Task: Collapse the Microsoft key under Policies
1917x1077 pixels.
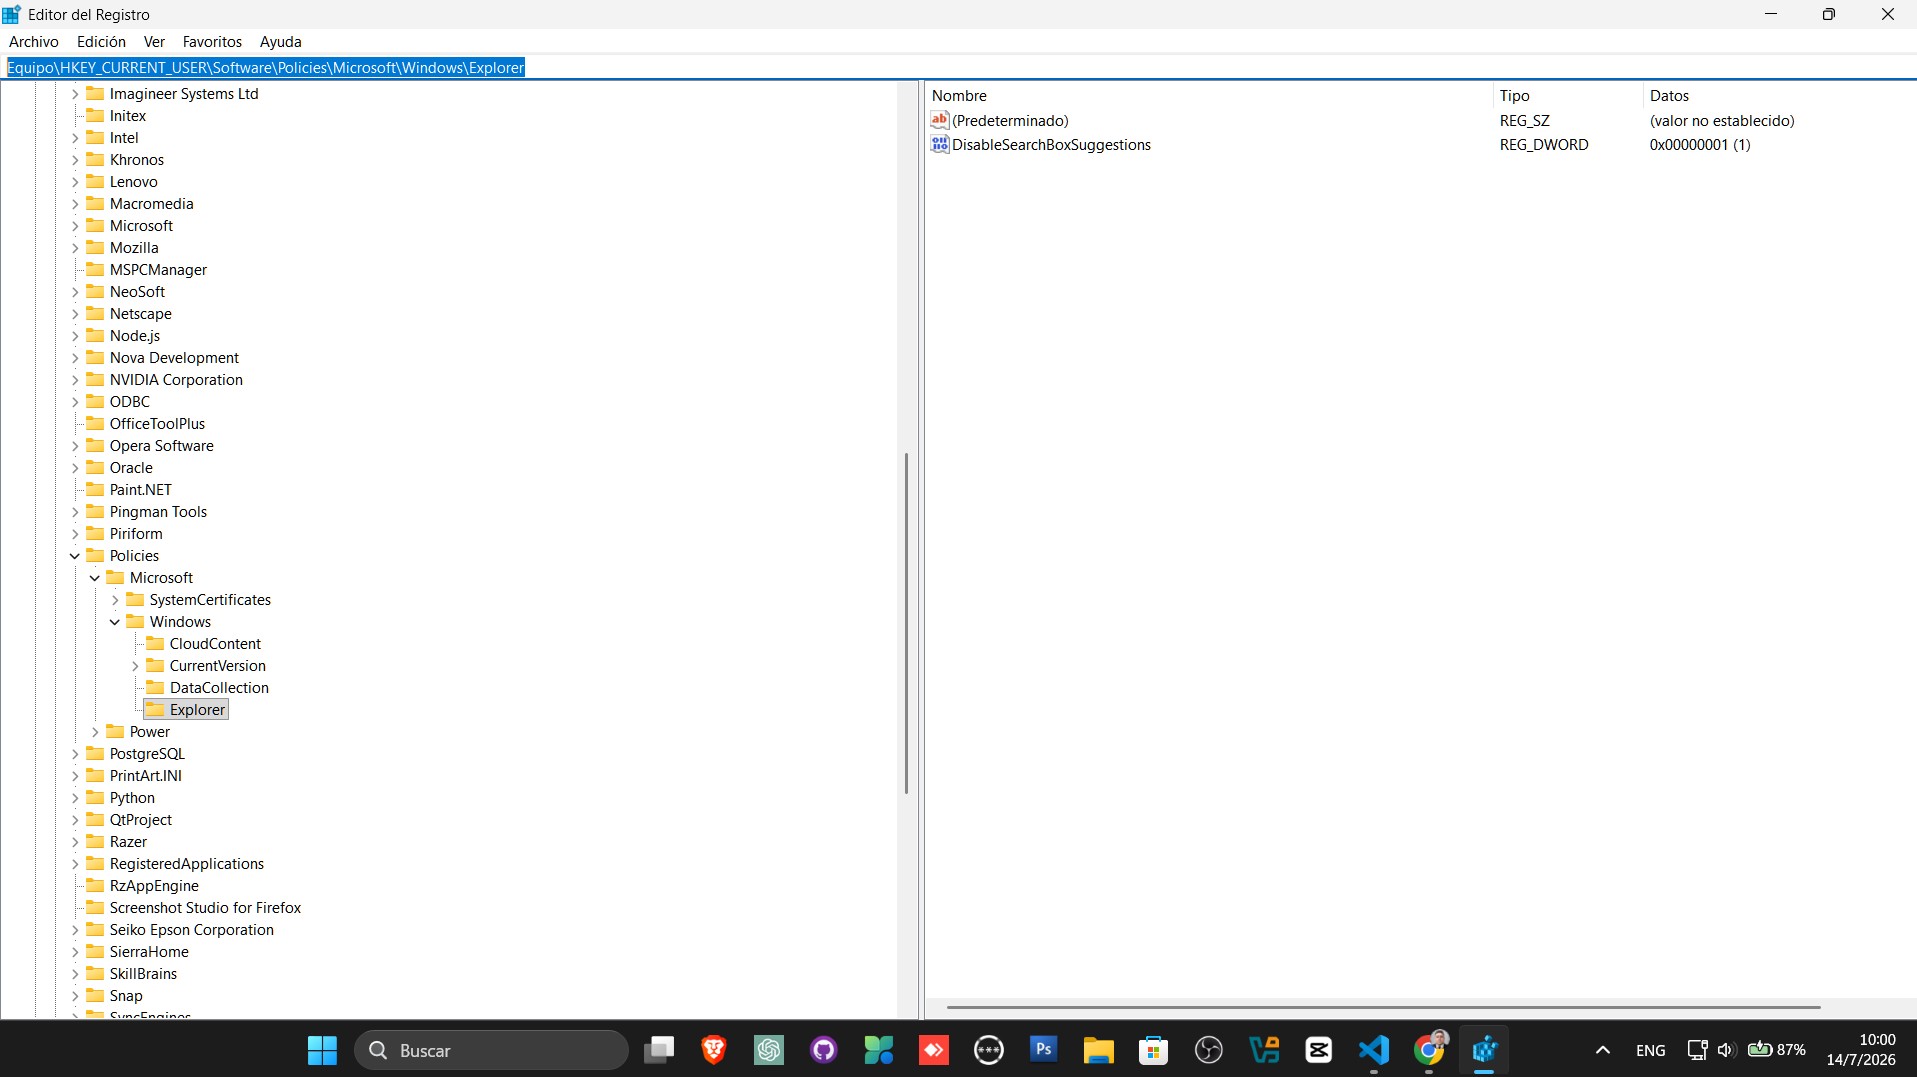Action: coord(95,578)
